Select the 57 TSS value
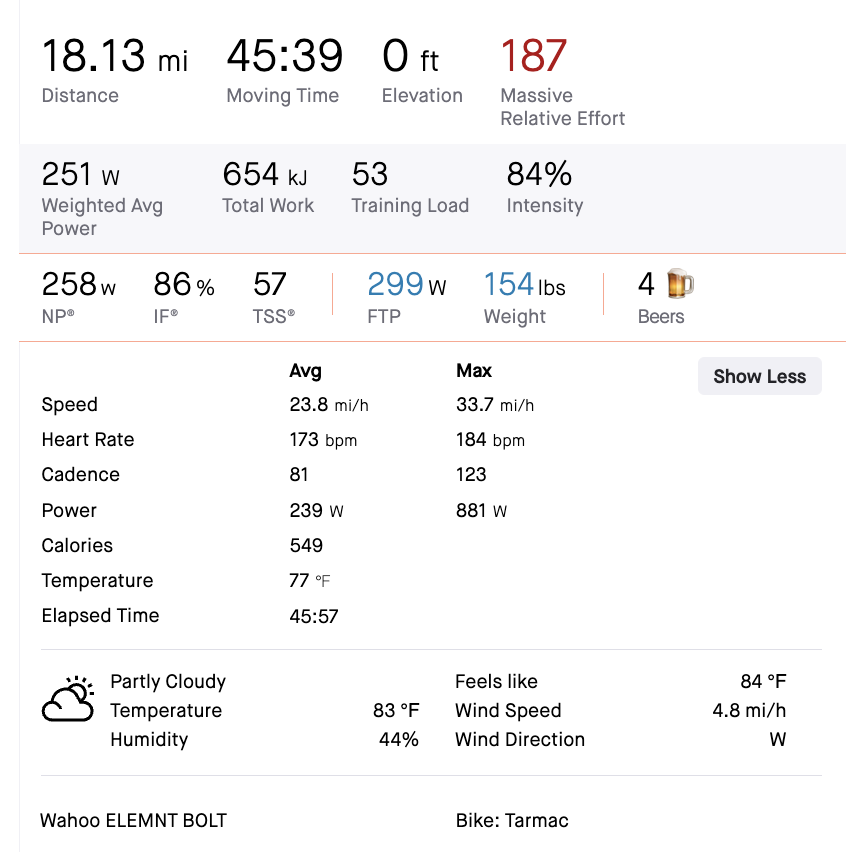The image size is (846, 852). (x=270, y=285)
